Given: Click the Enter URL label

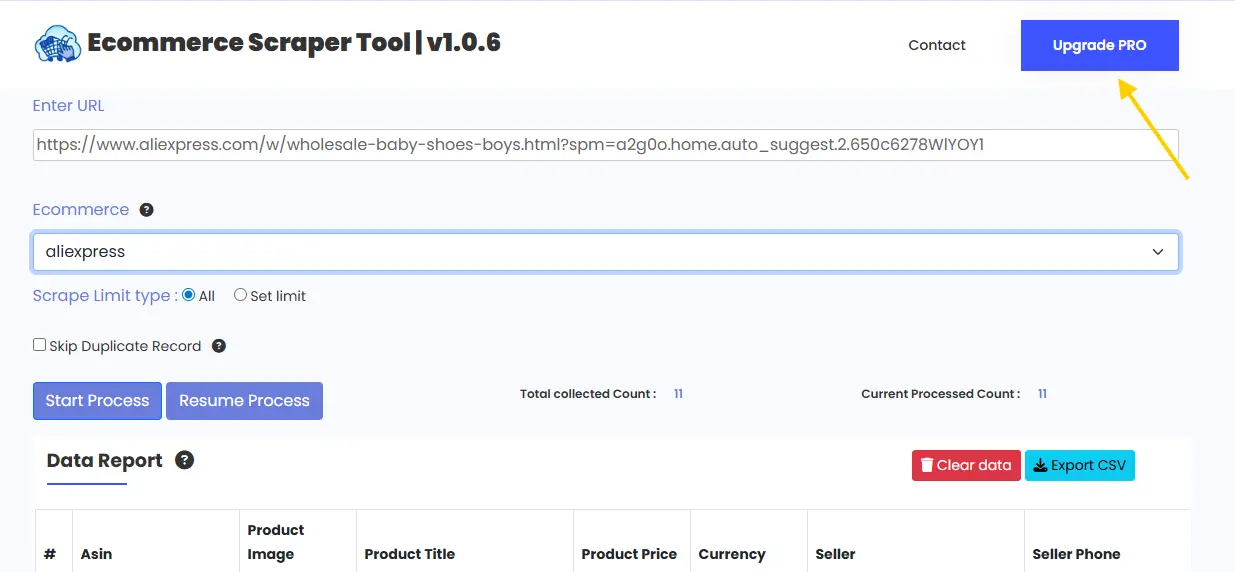Looking at the screenshot, I should point(68,105).
